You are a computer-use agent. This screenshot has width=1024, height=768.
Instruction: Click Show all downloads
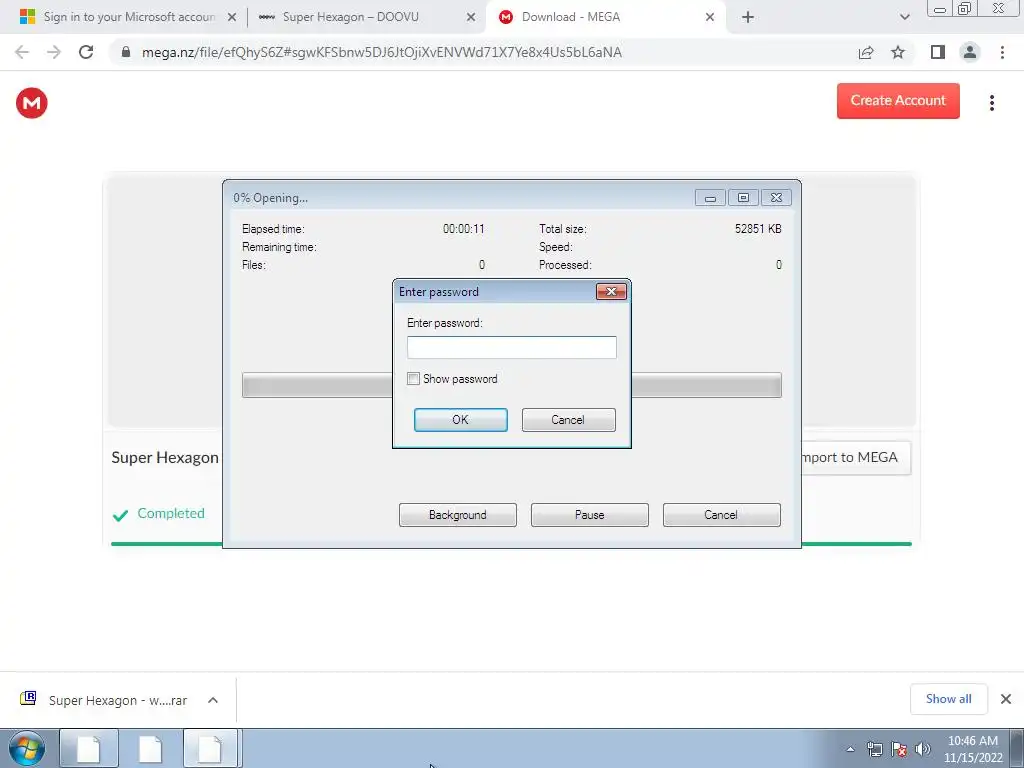[948, 699]
